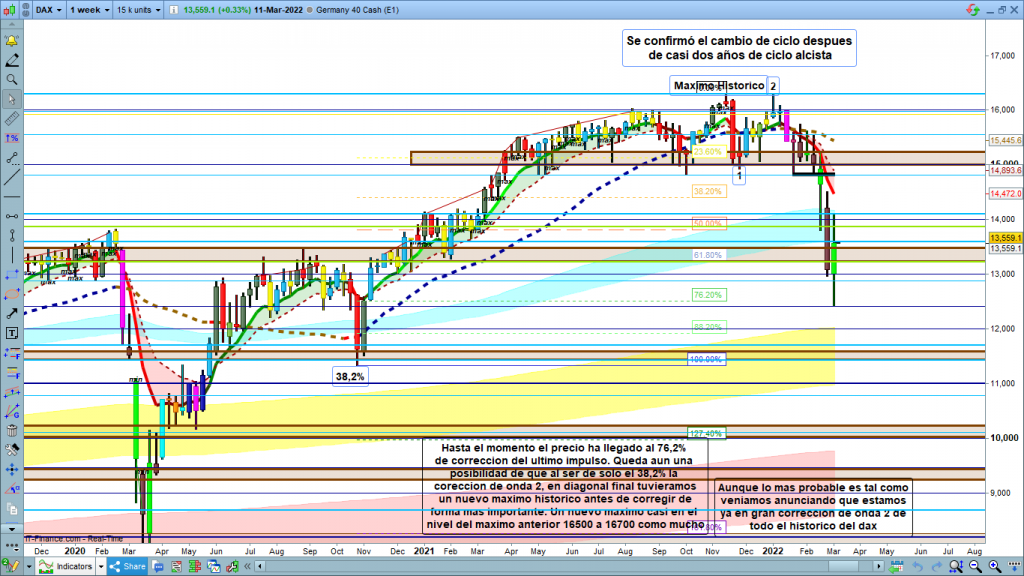Select the magnifier zoom tool
This screenshot has width=1024, height=576.
tap(12, 79)
